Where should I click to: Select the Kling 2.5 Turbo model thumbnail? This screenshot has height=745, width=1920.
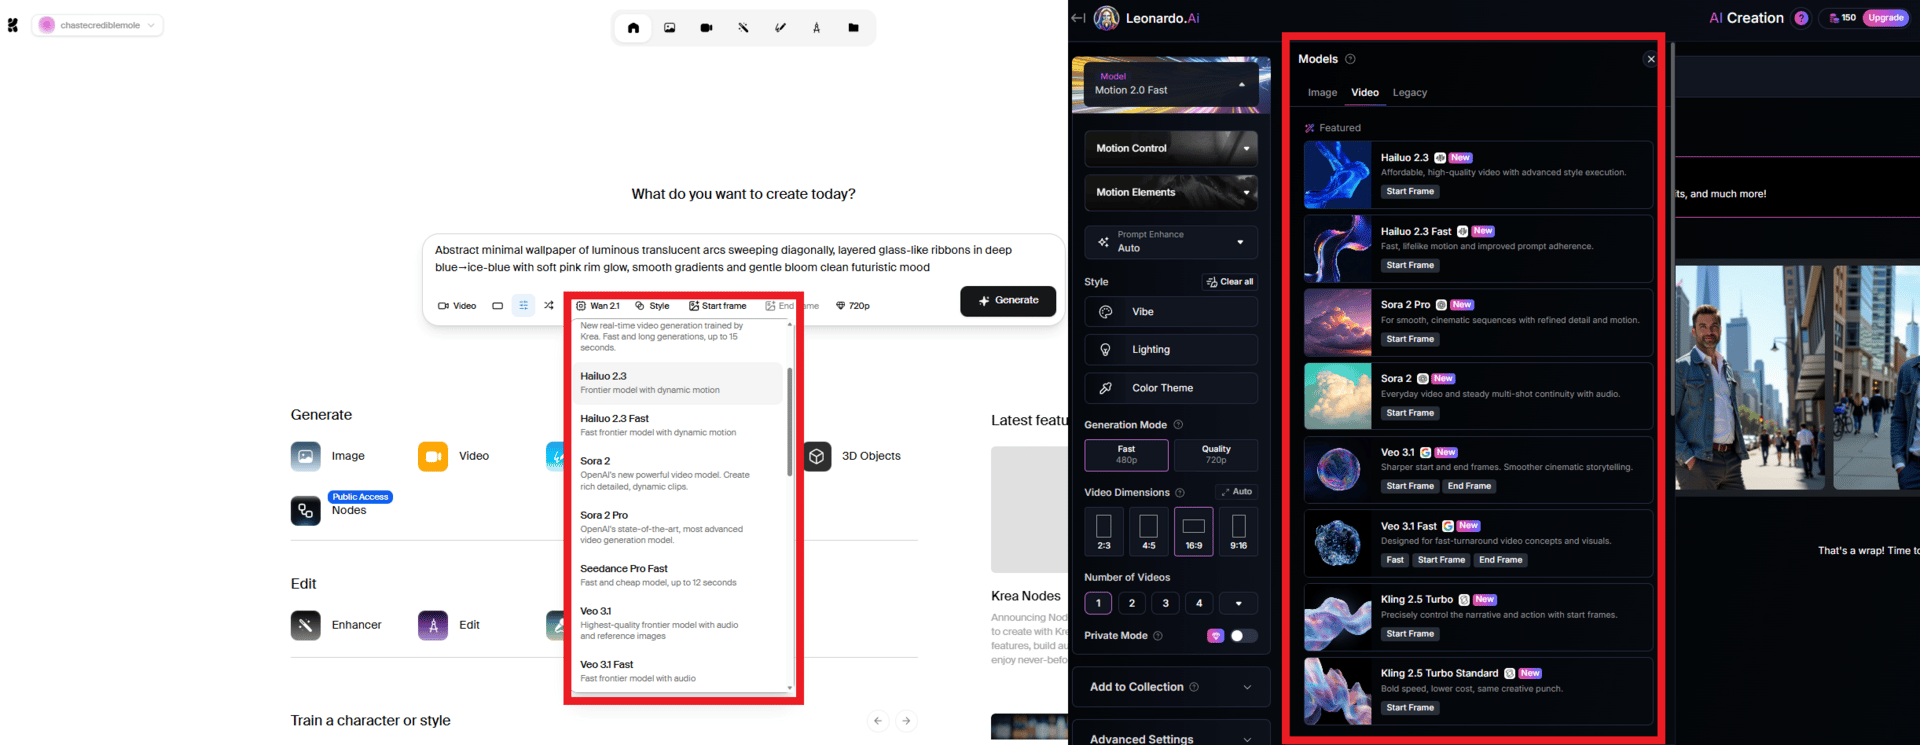click(x=1338, y=618)
